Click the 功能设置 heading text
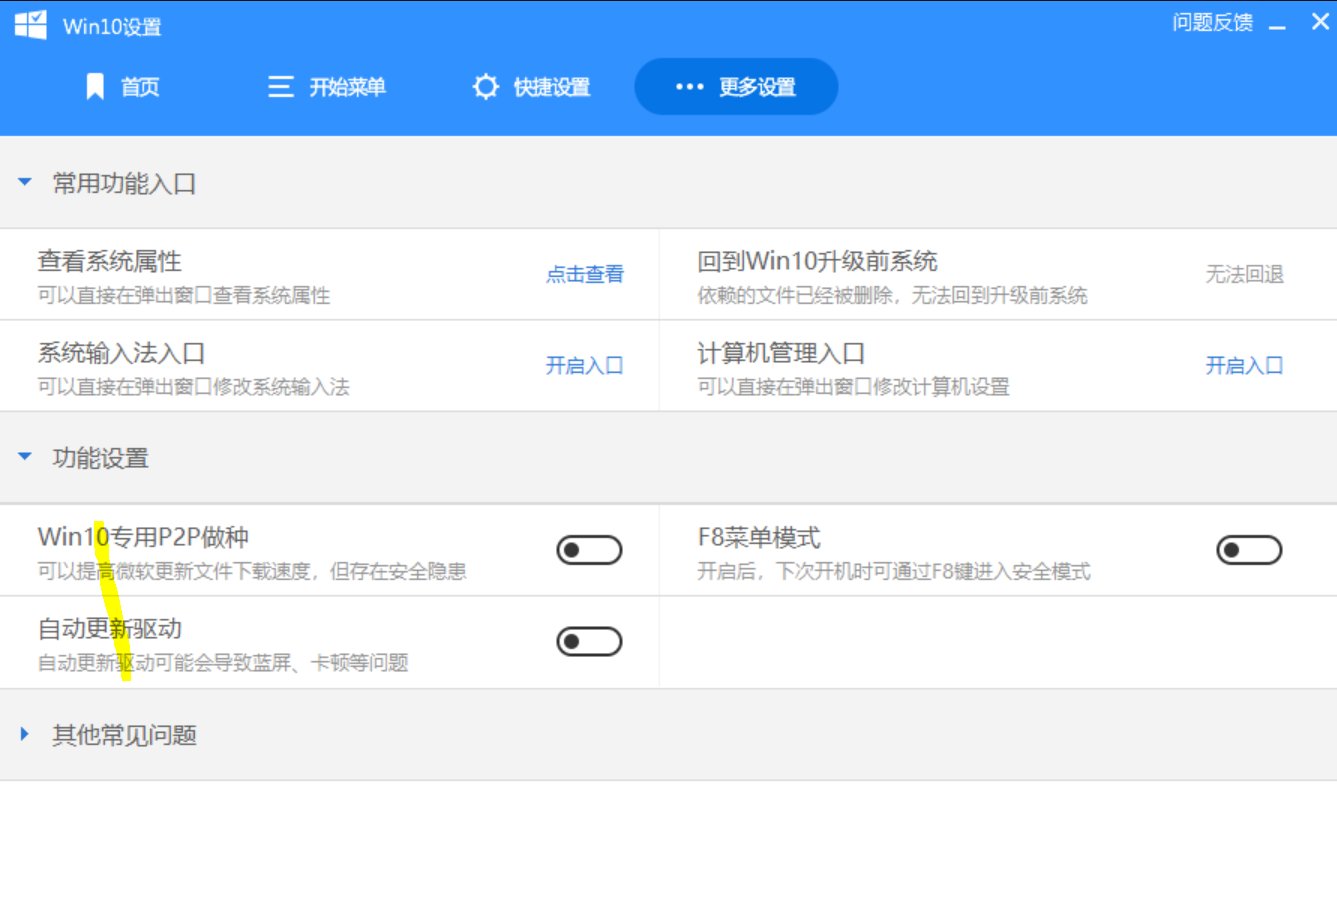Screen dimensions: 1337x898 click(x=101, y=458)
